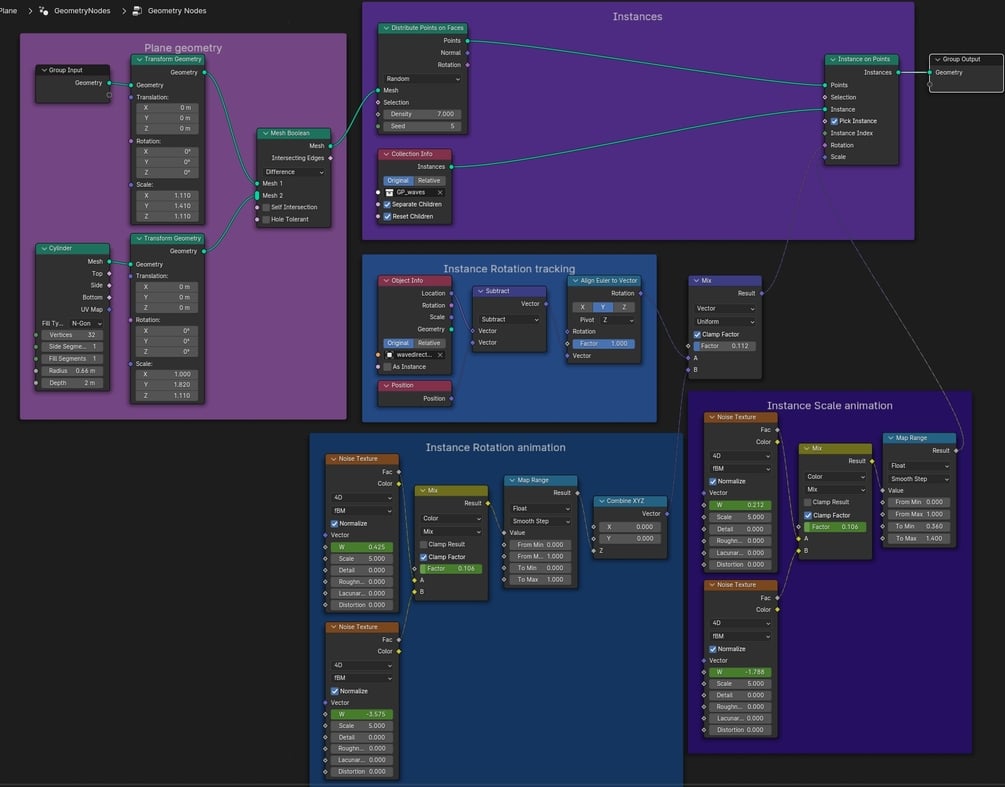
Task: Click the Vertices 32 field on Cylinder
Action: coord(72,335)
